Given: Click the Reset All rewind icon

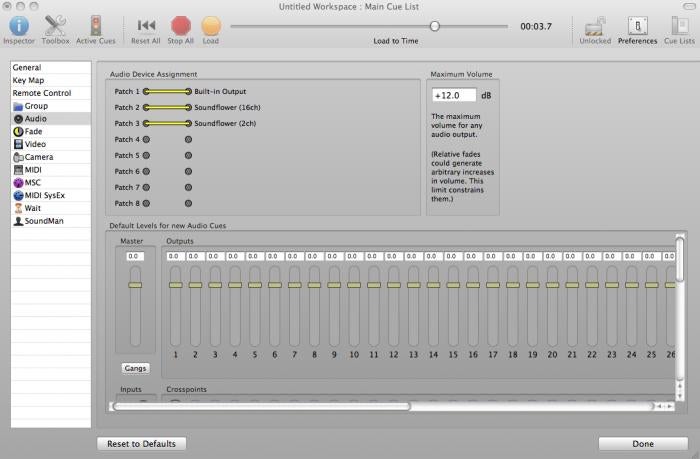Looking at the screenshot, I should (x=146, y=25).
